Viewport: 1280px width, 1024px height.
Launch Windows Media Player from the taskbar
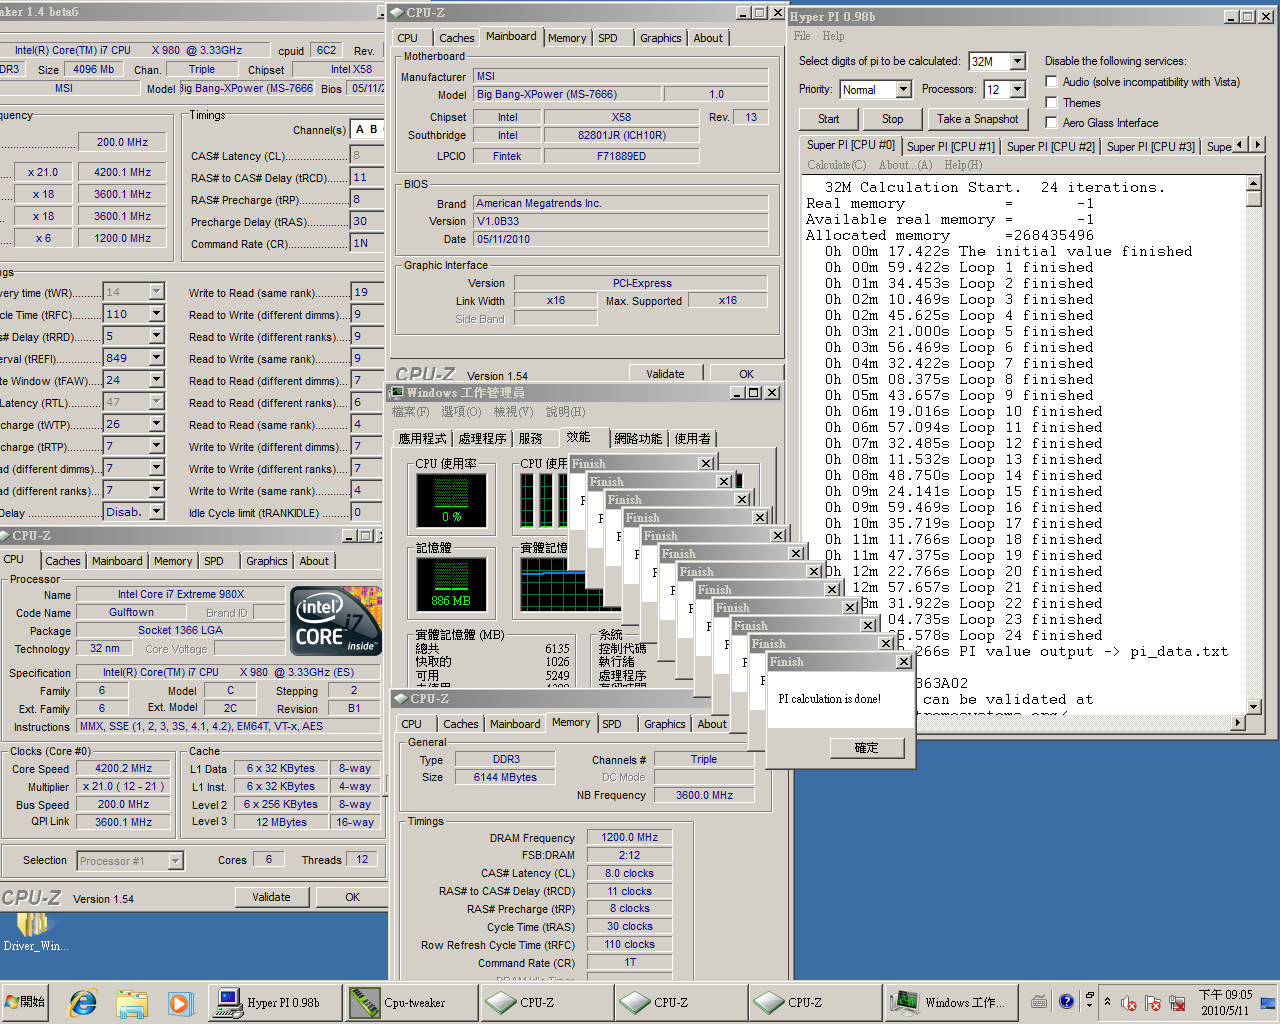coord(180,1002)
